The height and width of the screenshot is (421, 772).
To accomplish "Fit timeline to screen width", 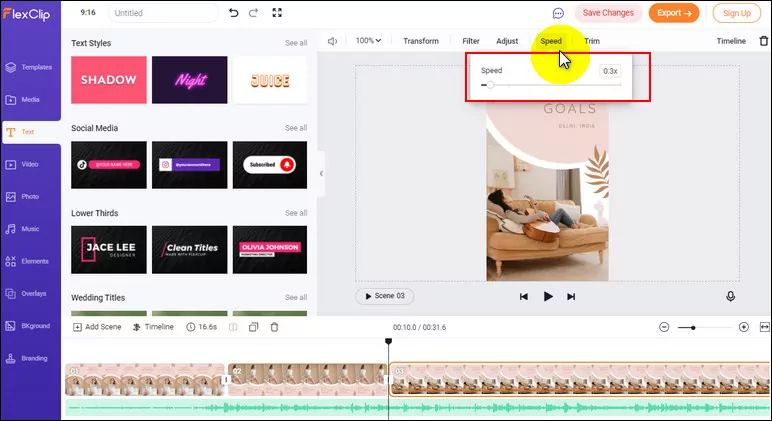I will pyautogui.click(x=764, y=327).
